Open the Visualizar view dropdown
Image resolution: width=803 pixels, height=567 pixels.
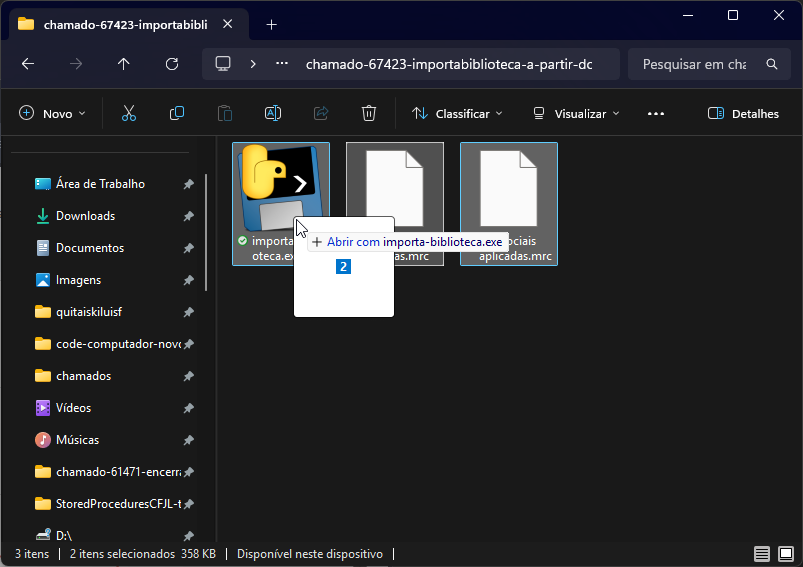[x=575, y=114]
